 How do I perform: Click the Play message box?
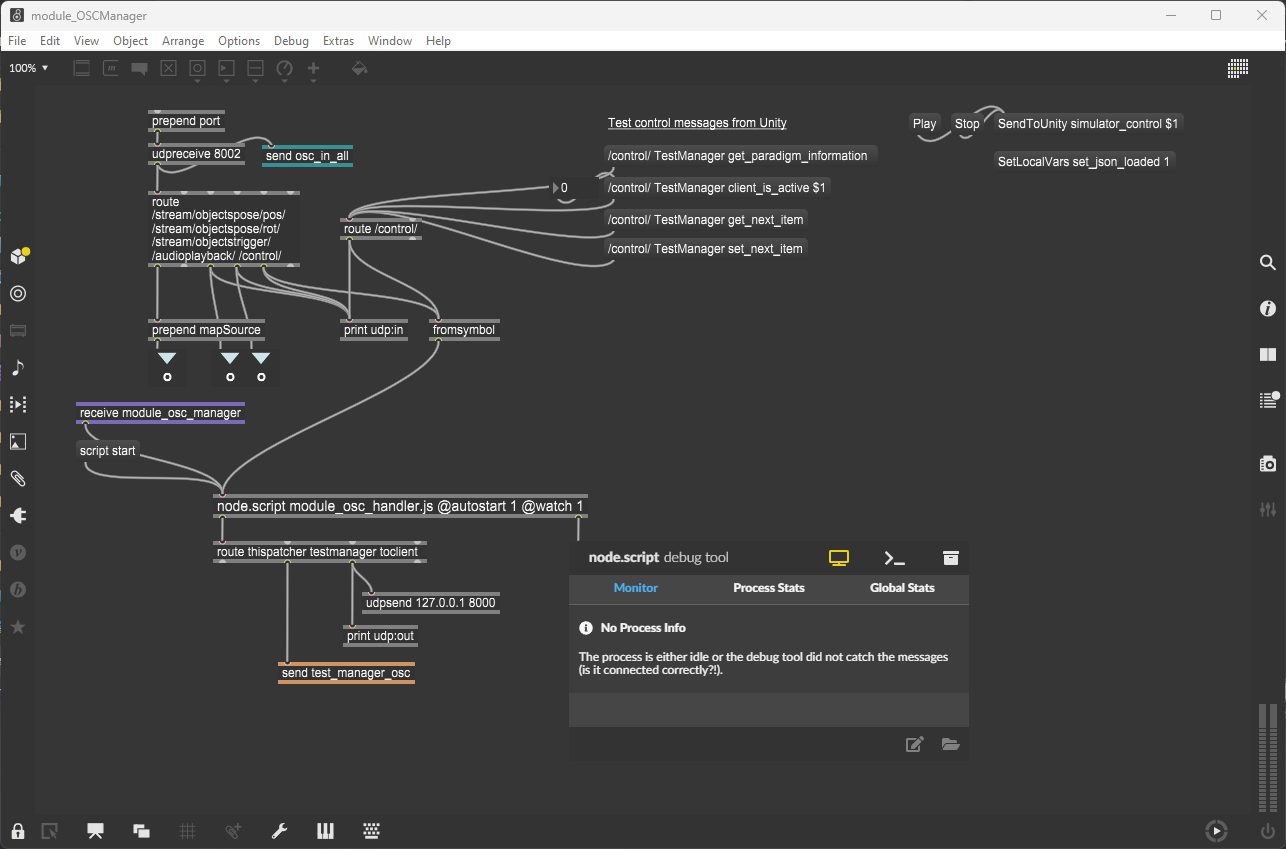coord(925,124)
